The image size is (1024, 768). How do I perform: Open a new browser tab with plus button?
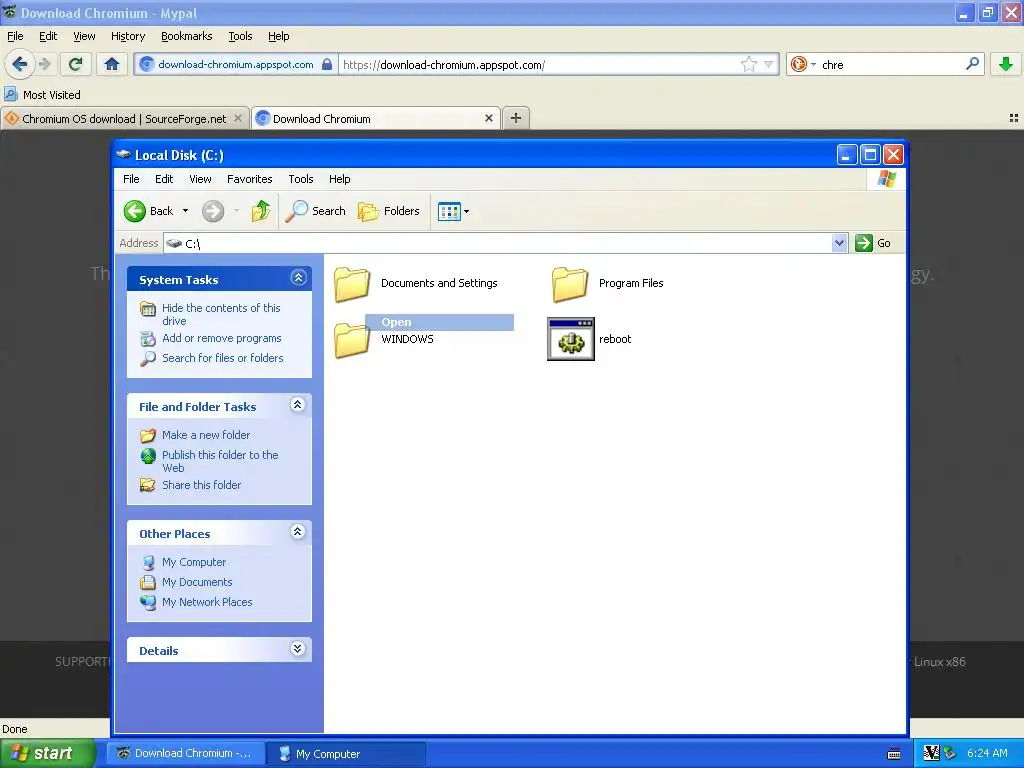(516, 118)
